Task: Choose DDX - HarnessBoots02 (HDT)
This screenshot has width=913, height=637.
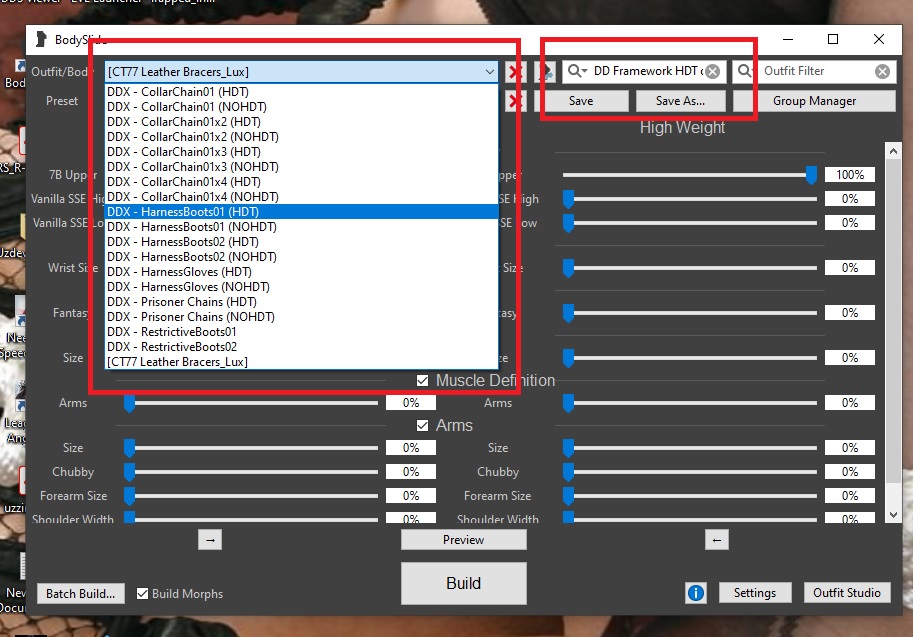Action: pyautogui.click(x=302, y=242)
